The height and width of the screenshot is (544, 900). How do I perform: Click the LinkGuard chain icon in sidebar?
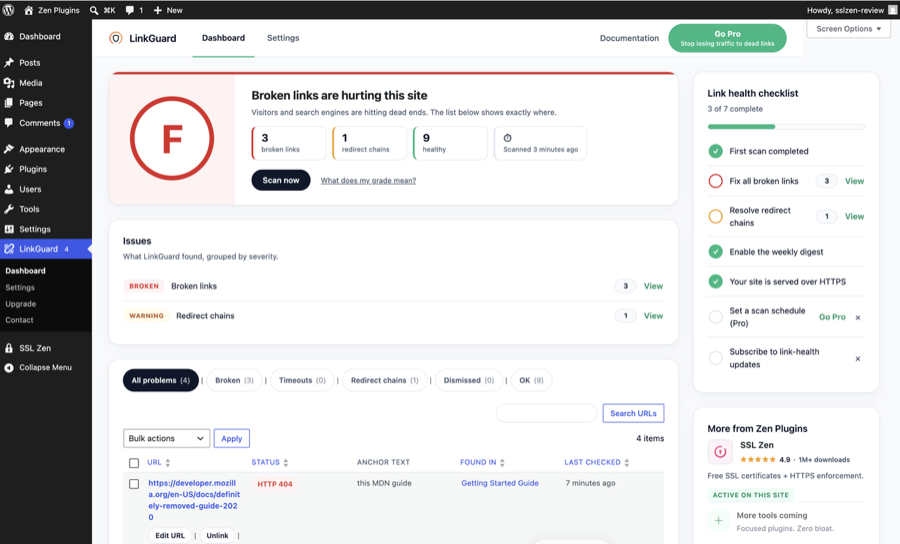click(9, 248)
